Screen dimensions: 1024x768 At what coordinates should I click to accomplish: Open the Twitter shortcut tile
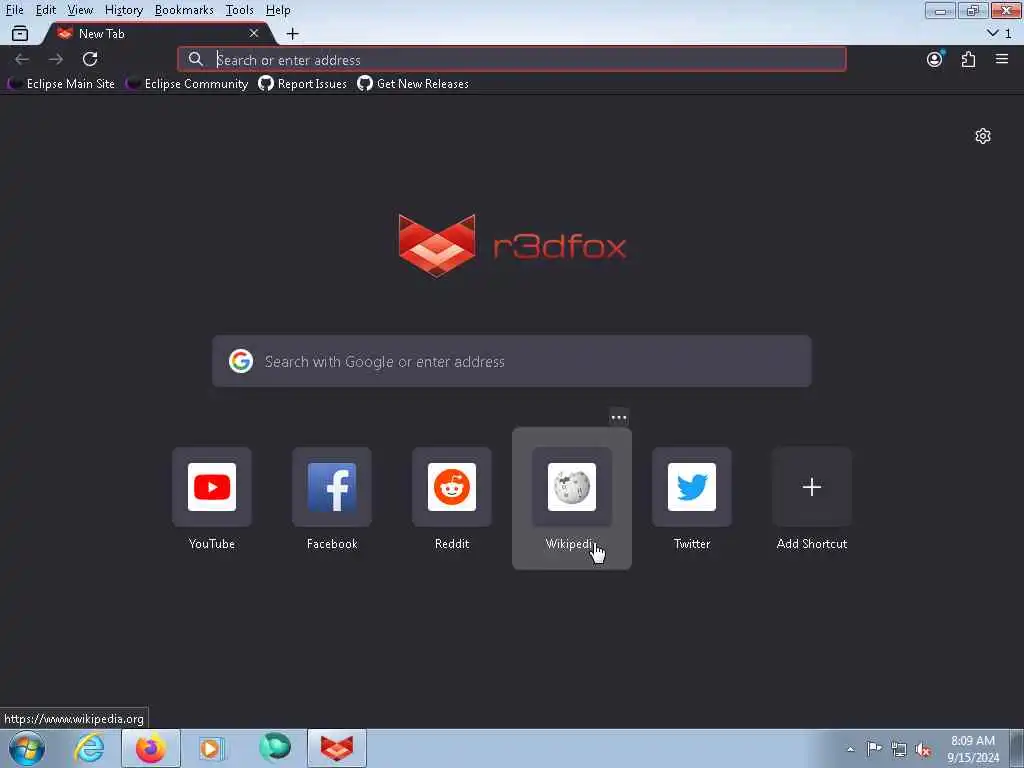pyautogui.click(x=692, y=487)
